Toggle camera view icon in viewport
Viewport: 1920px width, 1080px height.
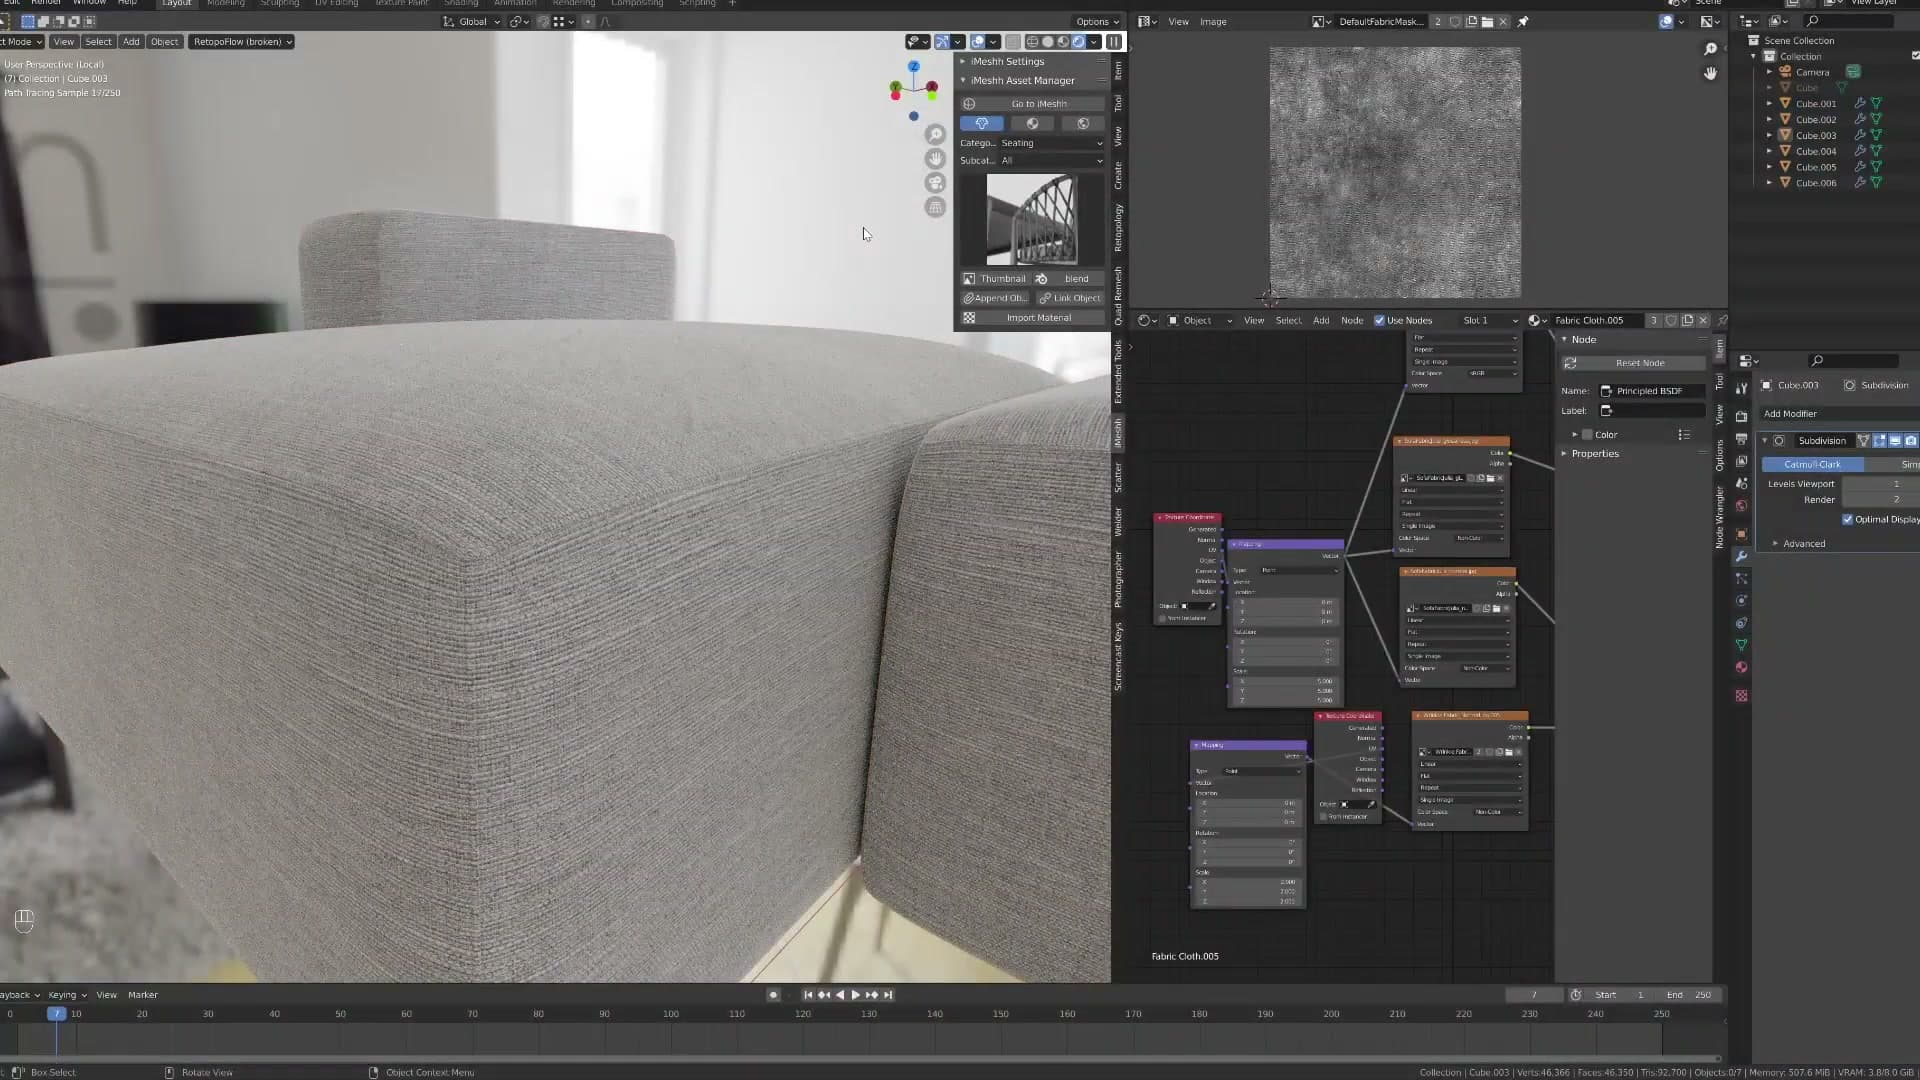(x=935, y=183)
